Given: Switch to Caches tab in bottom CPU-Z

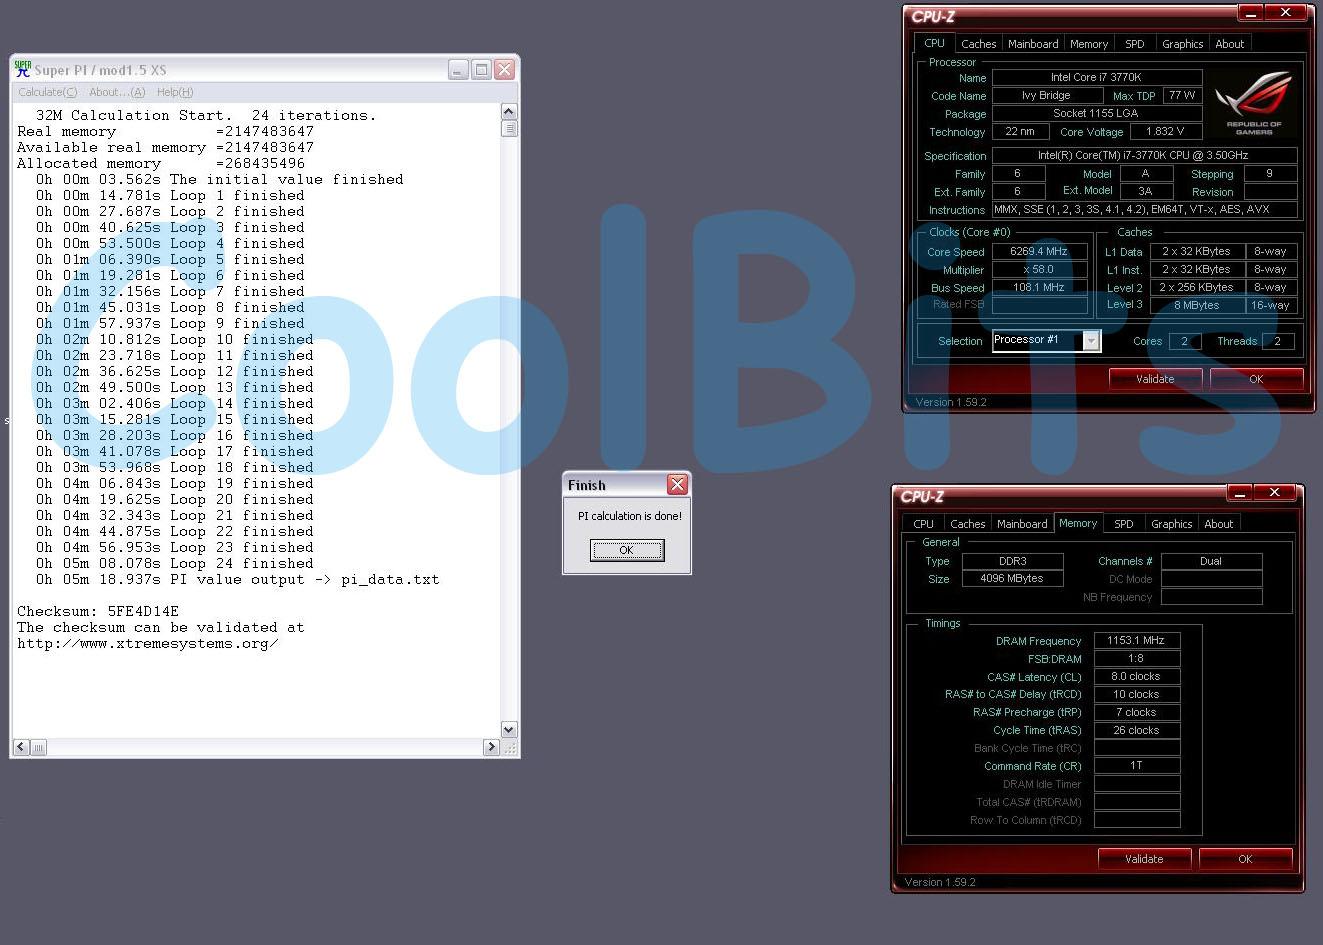Looking at the screenshot, I should pyautogui.click(x=967, y=524).
